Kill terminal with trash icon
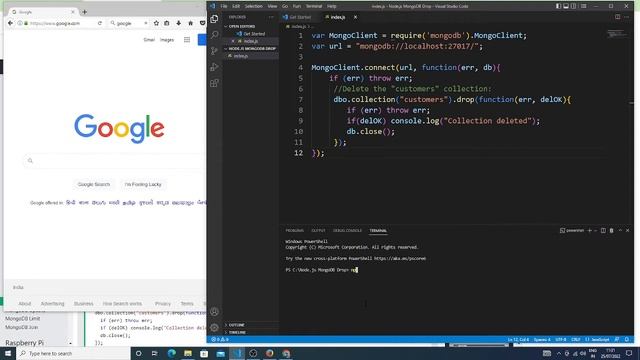The image size is (640, 360). pos(611,231)
